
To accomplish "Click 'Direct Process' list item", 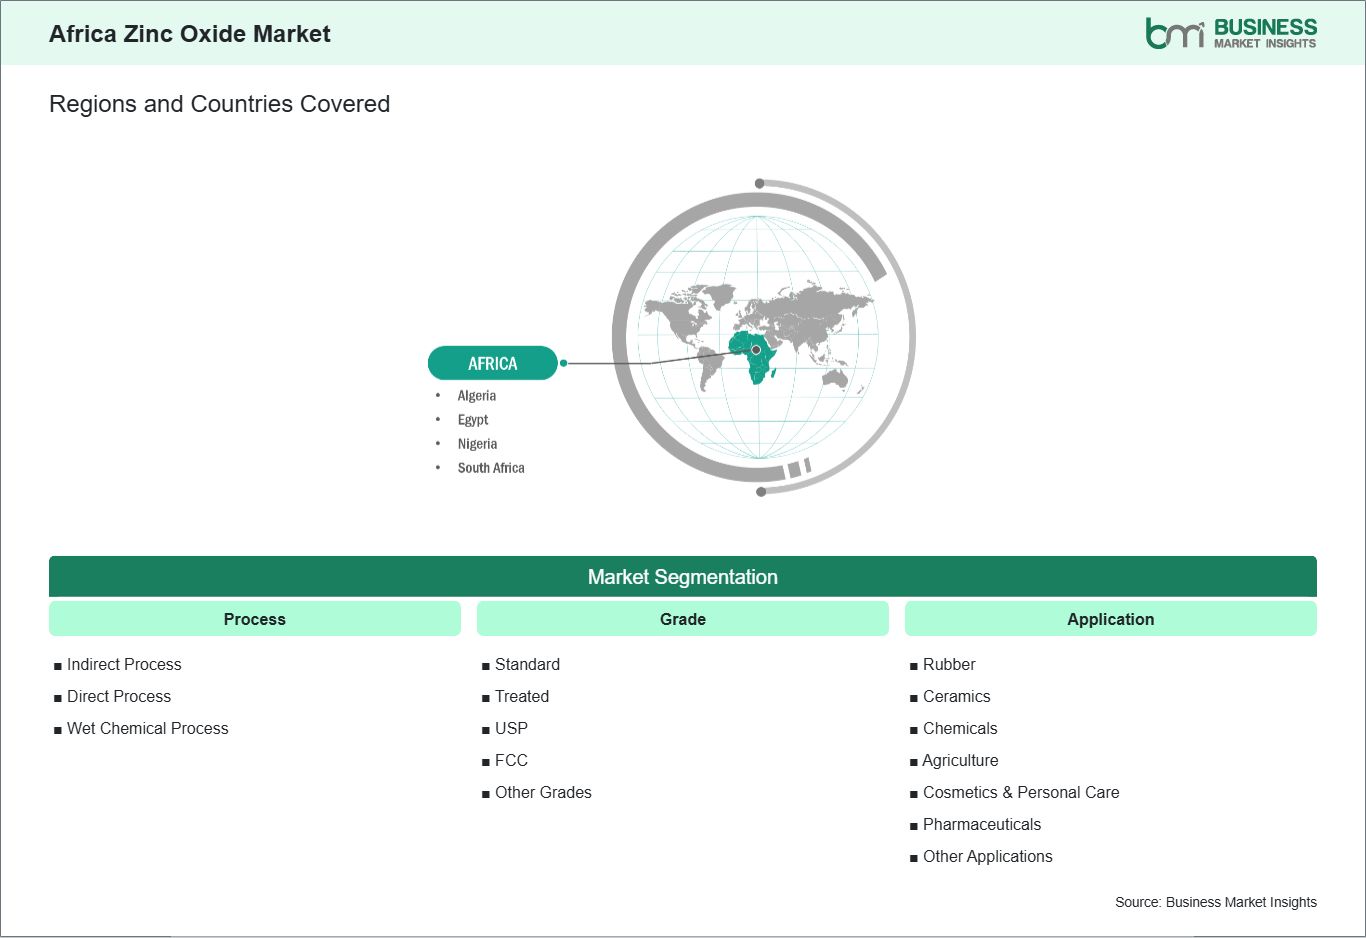I will (x=119, y=696).
